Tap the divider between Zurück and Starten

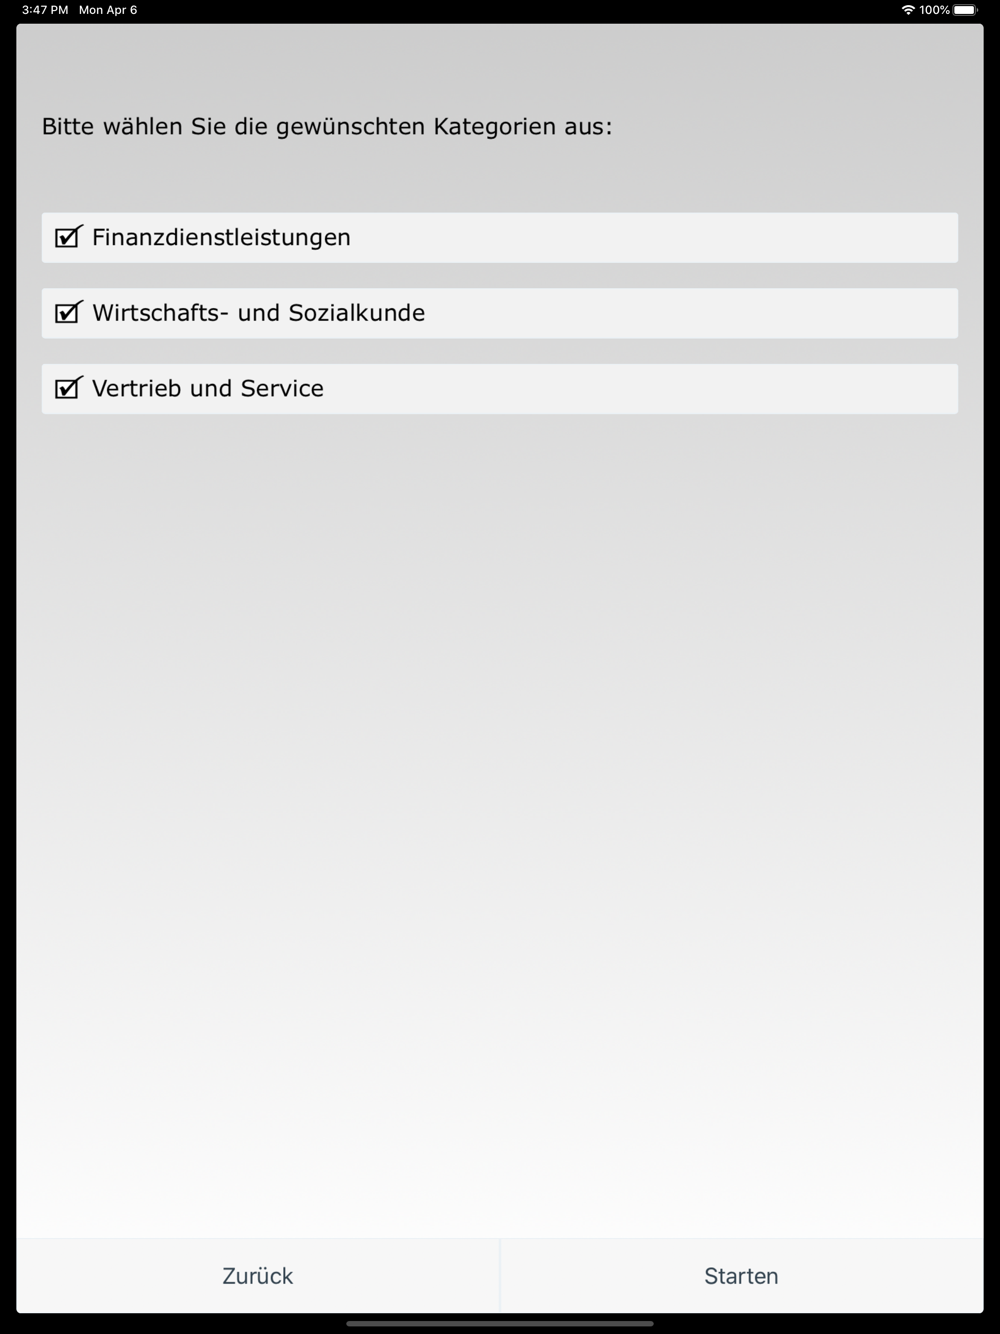tap(500, 1276)
